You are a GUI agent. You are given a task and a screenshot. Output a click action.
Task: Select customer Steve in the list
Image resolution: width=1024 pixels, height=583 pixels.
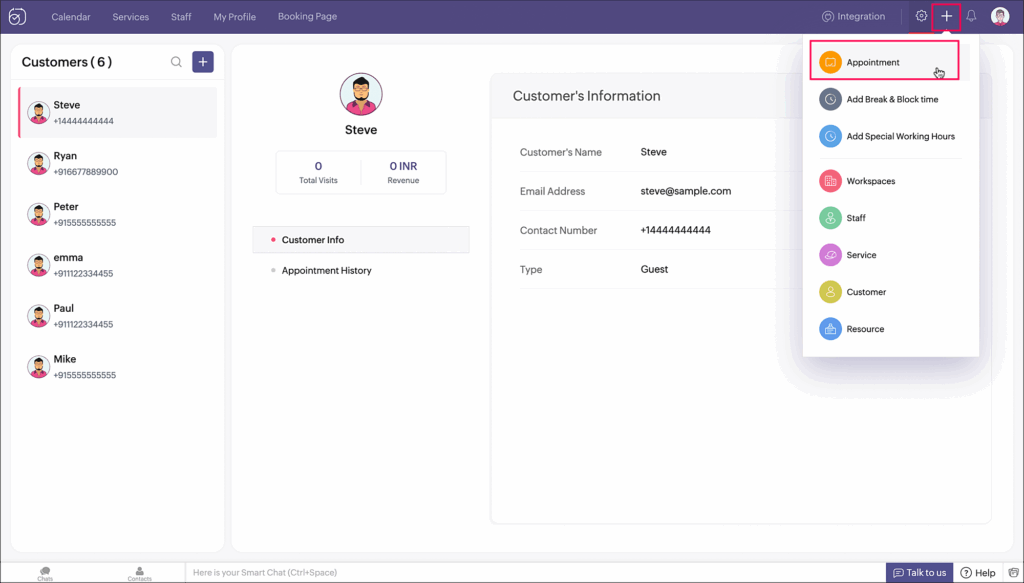(x=118, y=112)
